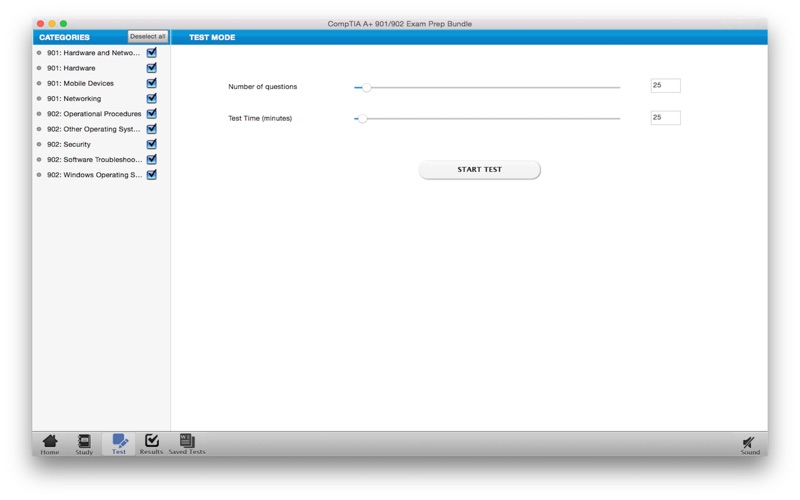
Task: Uncheck 902: Software Troubleshoo... checkbox
Action: coord(152,160)
